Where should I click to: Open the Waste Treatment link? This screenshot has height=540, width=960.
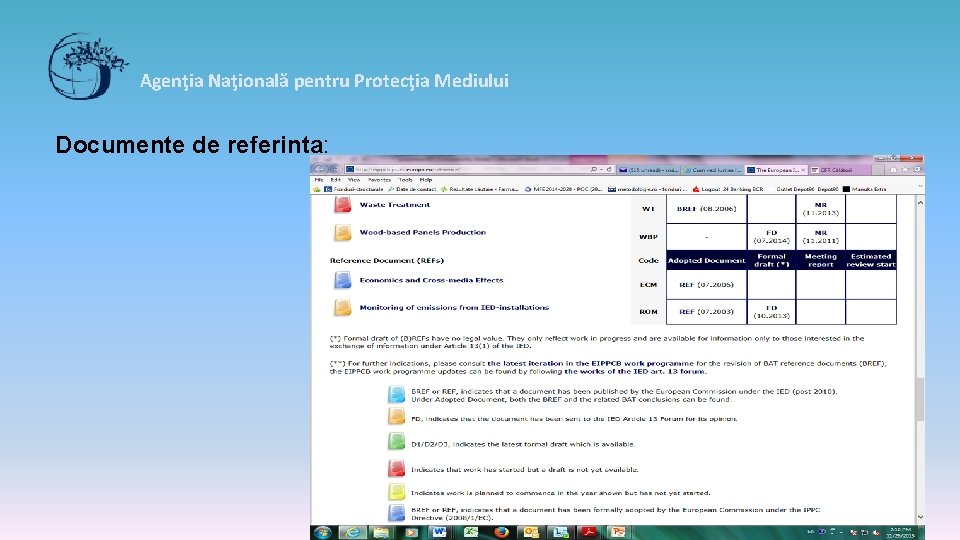pos(394,205)
